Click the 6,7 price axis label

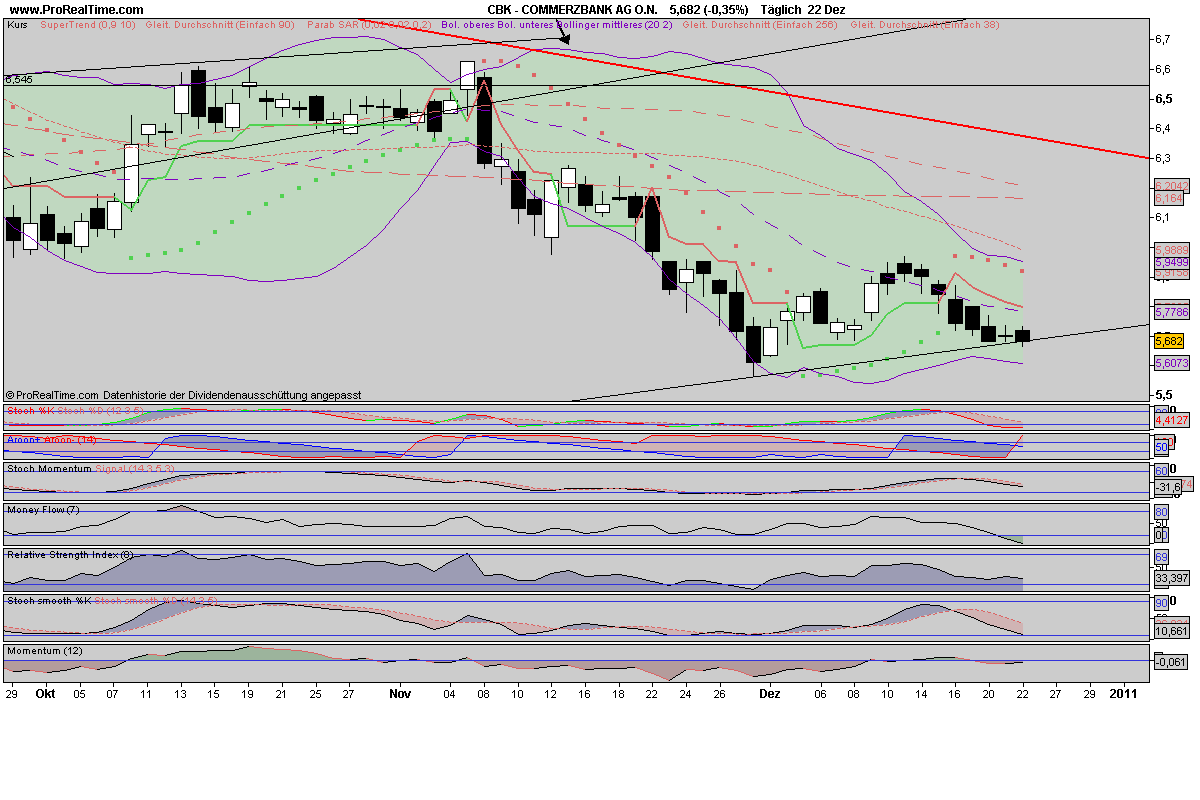pos(1163,39)
